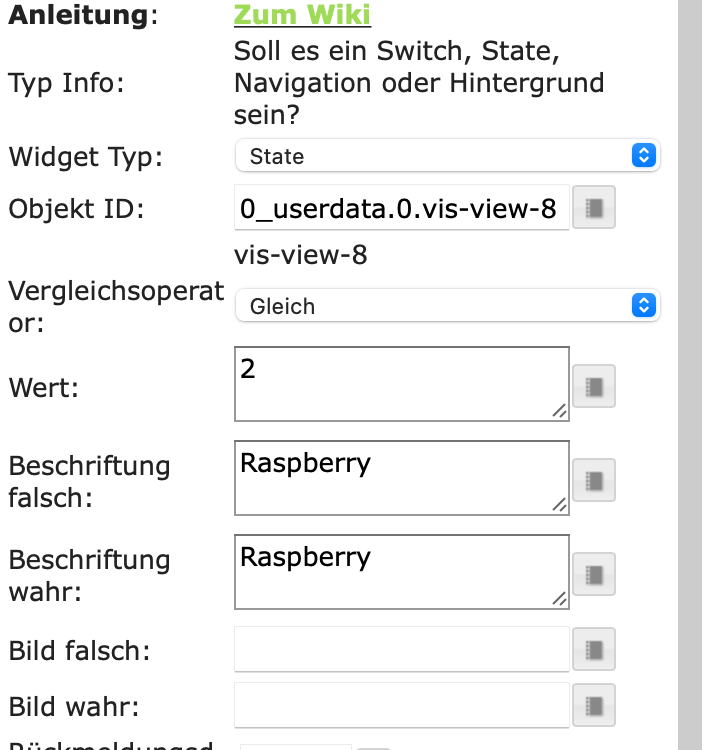Click into the Wert textarea containing 2
The width and height of the screenshot is (708, 750).
401,384
